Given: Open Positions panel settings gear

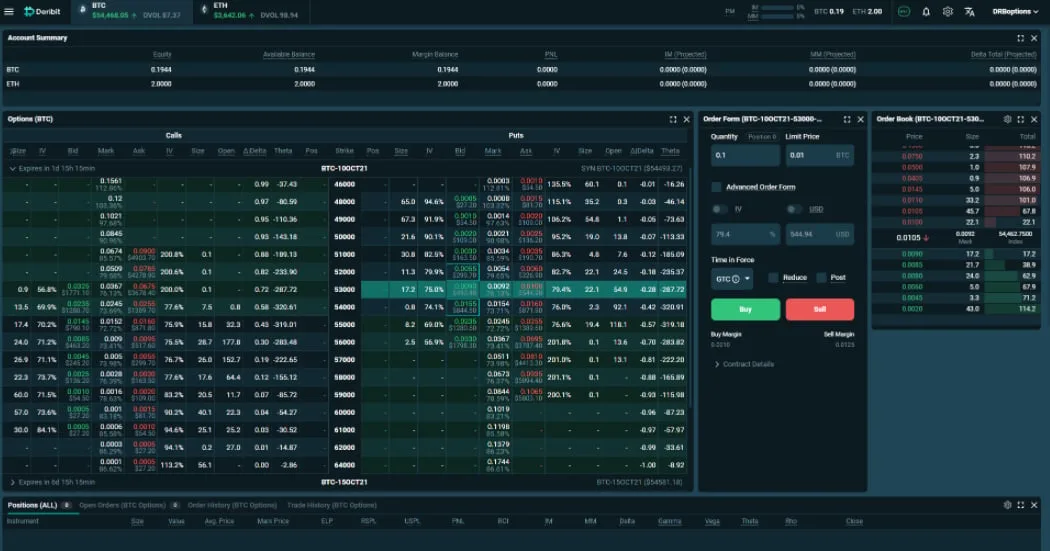Looking at the screenshot, I should click(1007, 505).
